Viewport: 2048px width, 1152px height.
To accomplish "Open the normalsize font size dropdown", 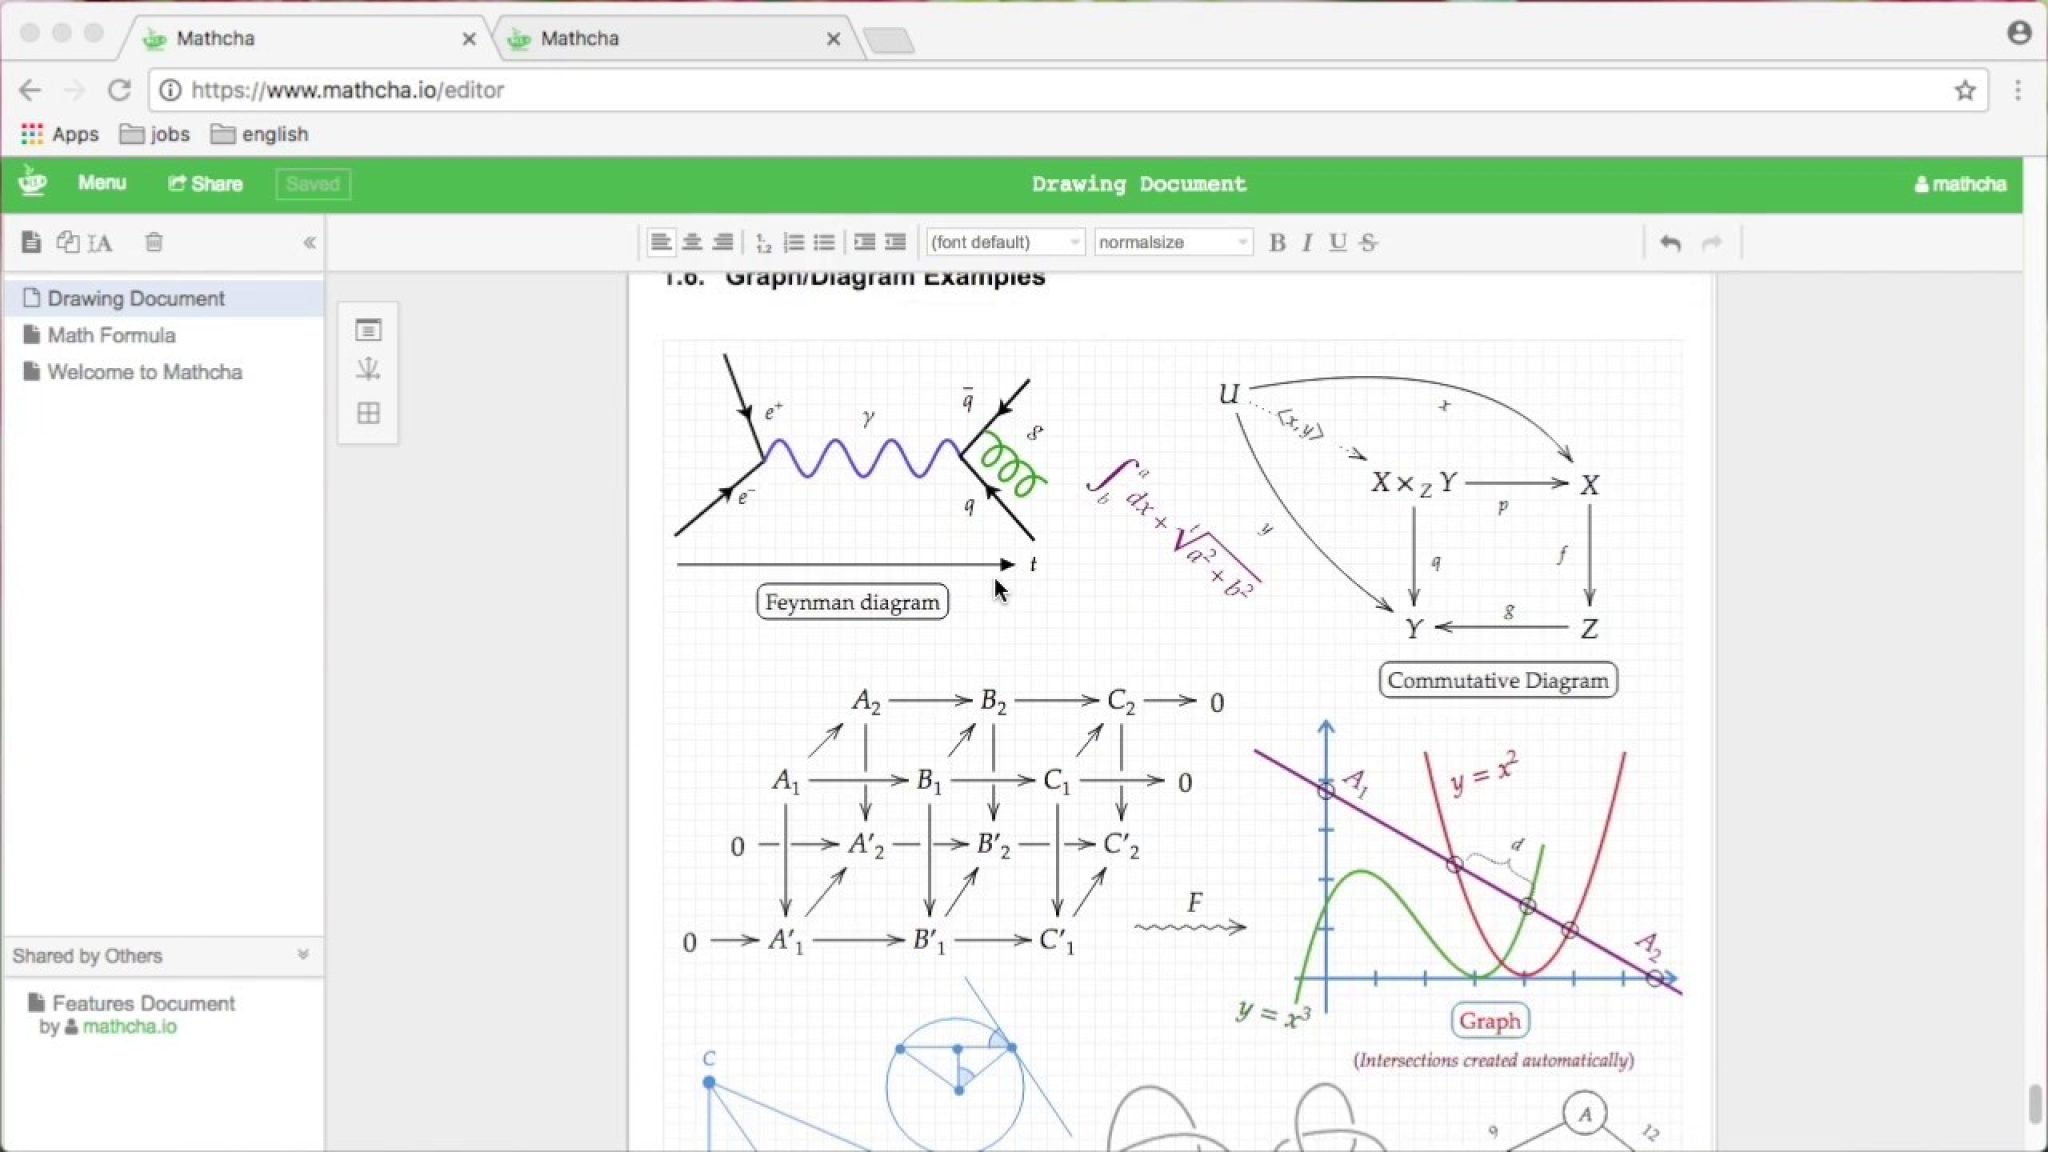I will tap(1172, 242).
